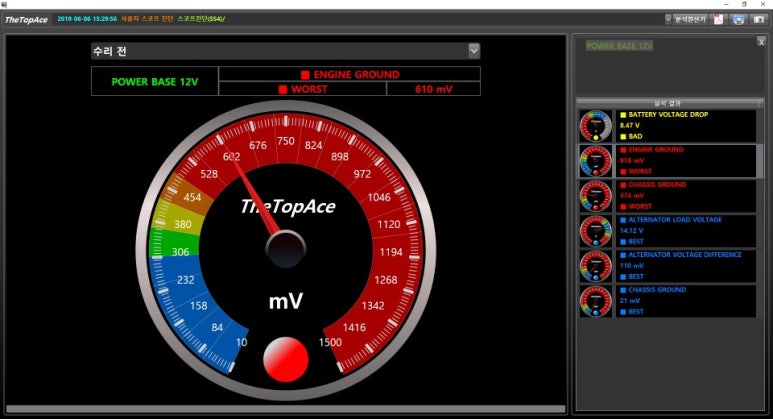Click the timestamp 2019-06-06 15:29:56
This screenshot has width=773, height=419.
point(87,19)
